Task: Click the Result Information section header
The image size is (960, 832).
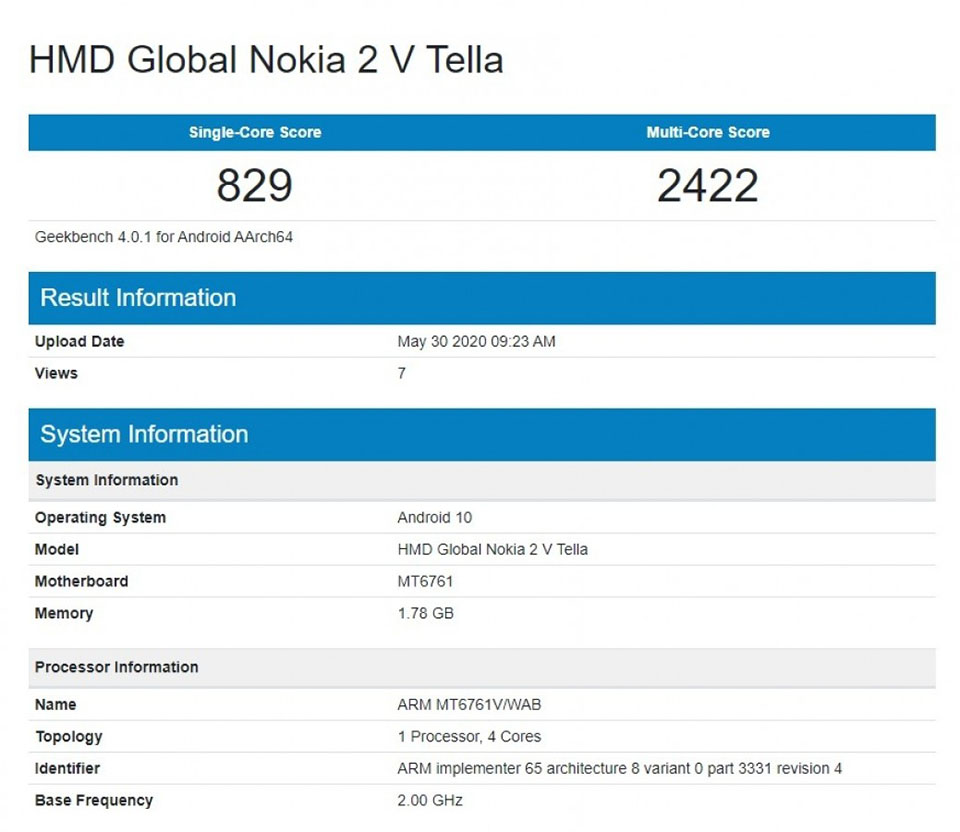Action: point(138,297)
